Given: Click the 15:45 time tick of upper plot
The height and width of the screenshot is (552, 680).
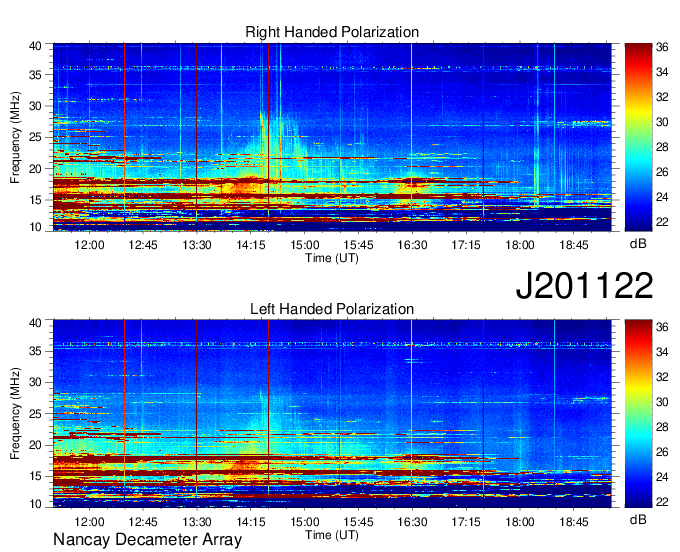Looking at the screenshot, I should 358,245.
